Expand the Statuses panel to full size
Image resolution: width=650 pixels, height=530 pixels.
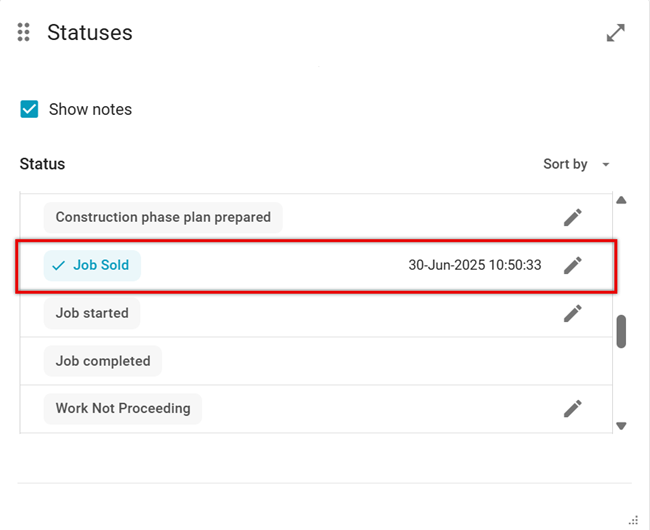pos(616,33)
